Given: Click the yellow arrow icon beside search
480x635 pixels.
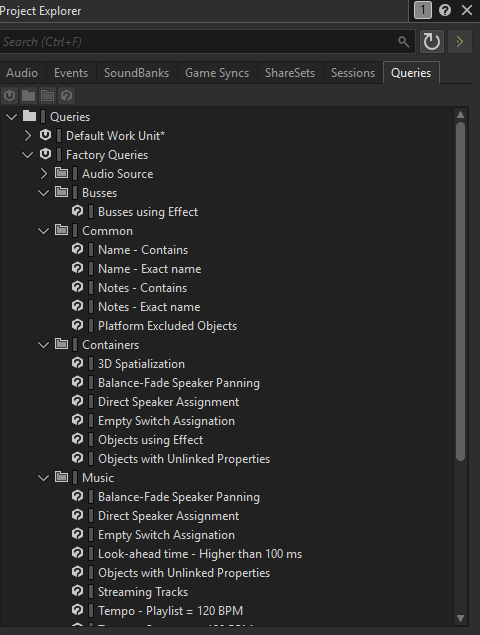Looking at the screenshot, I should click(460, 42).
